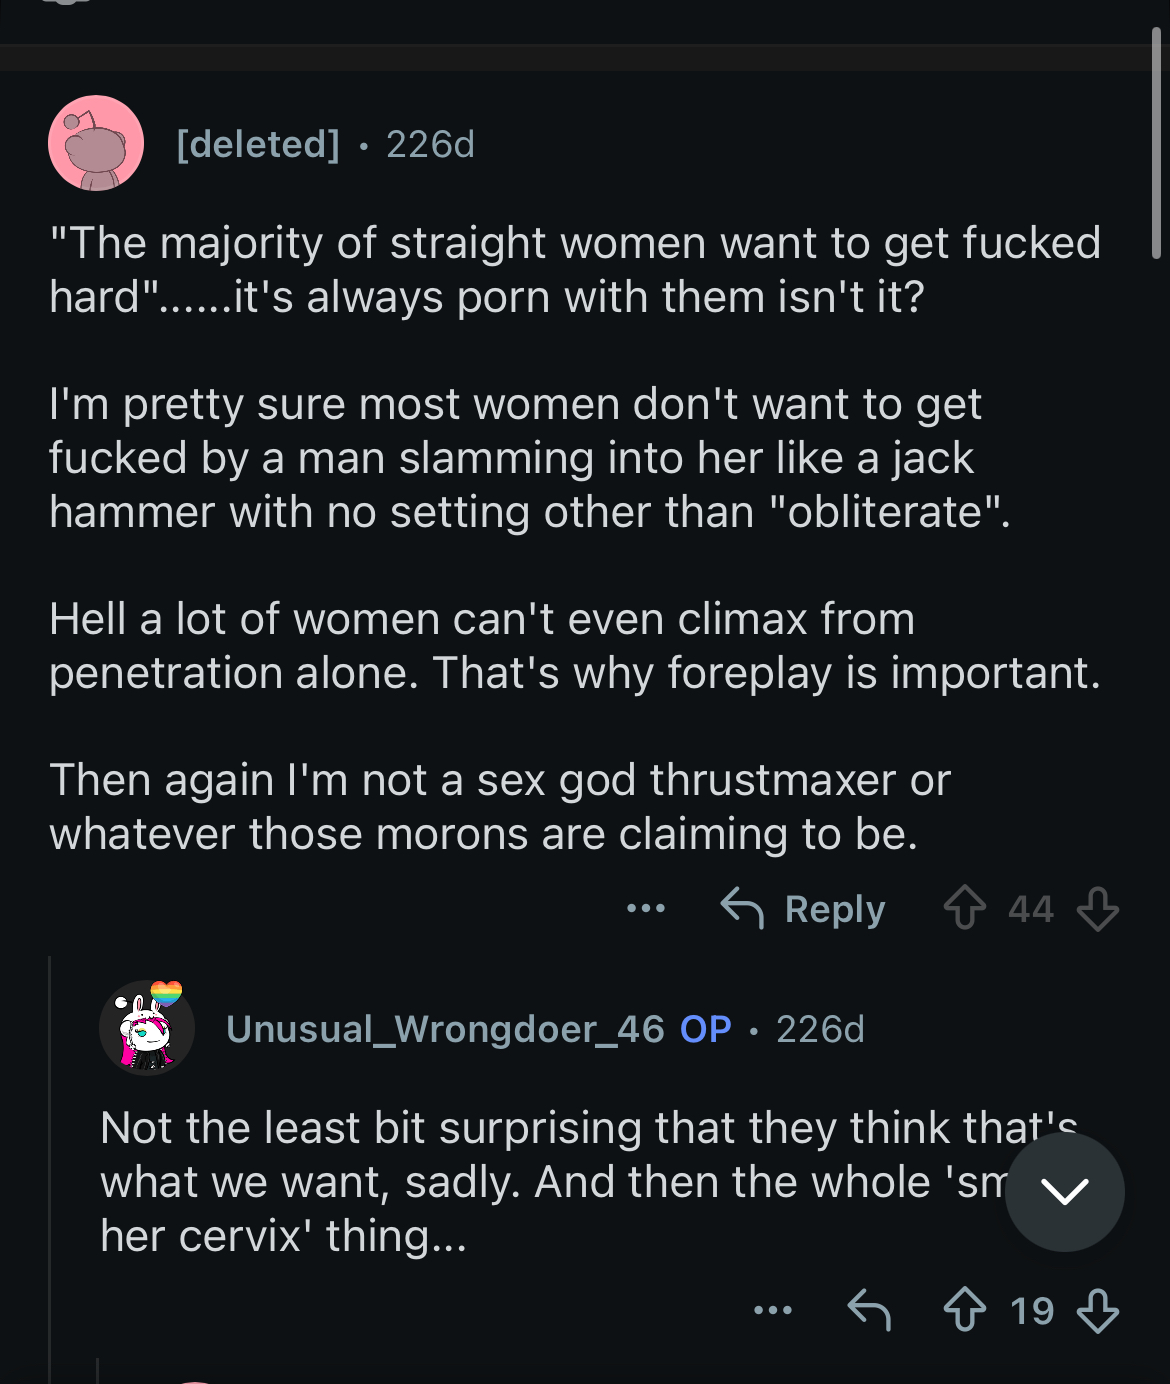Collapse the top comment by tapping its text
Viewport: 1170px width, 1384px height.
coord(576,538)
